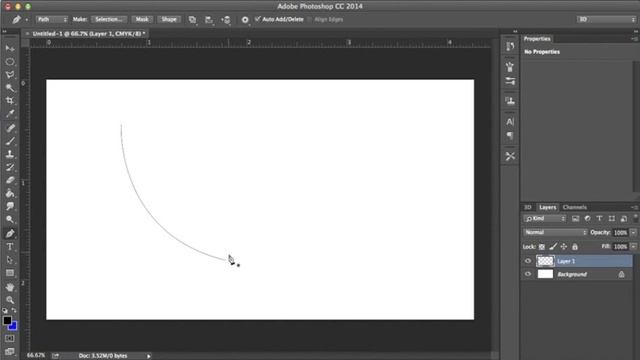Select Layer 1 thumbnail
640x360 pixels.
[545, 261]
